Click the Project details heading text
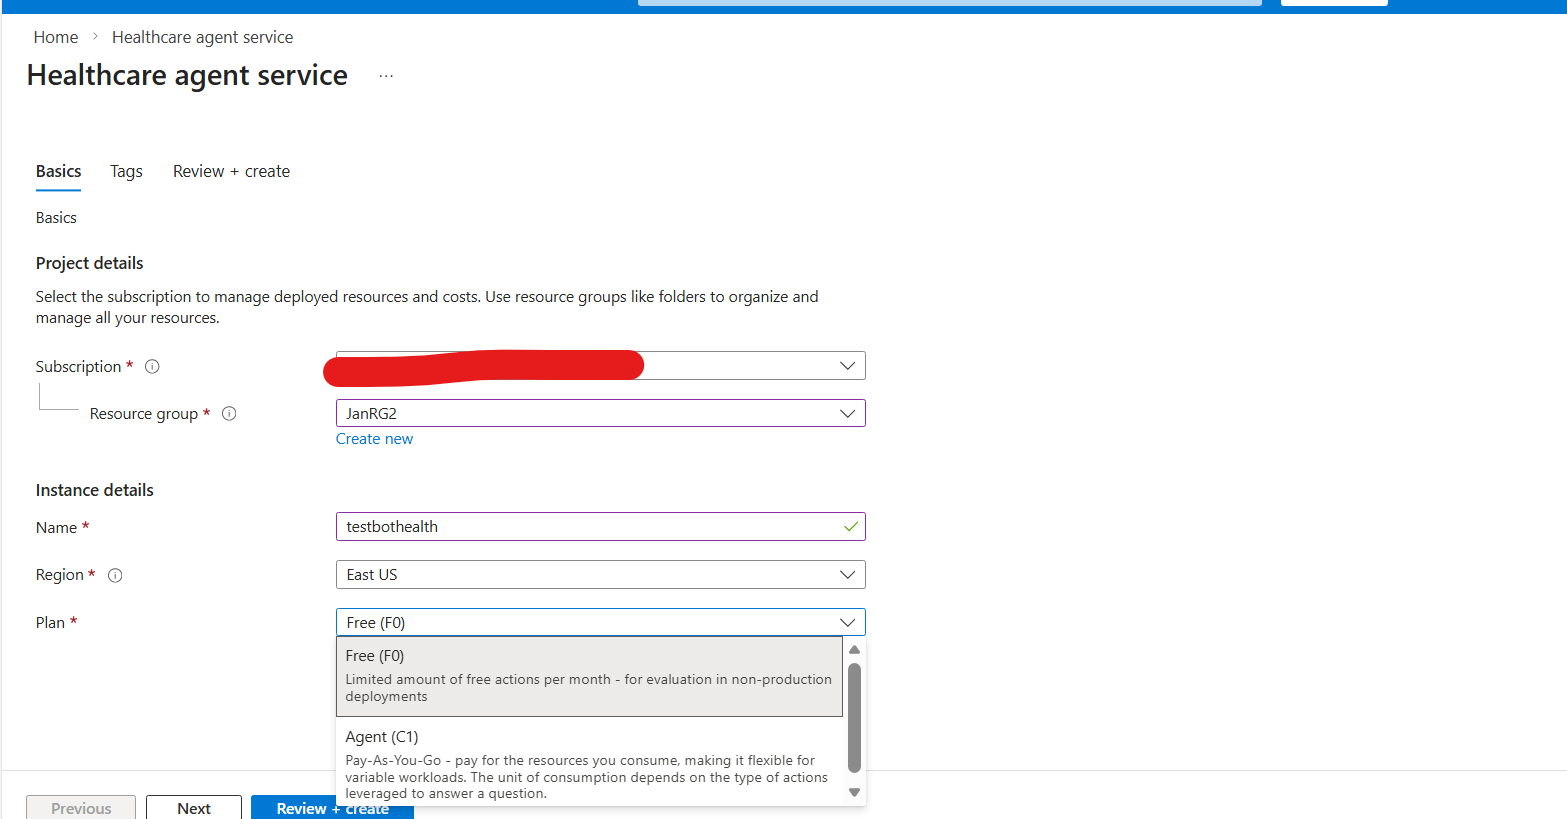This screenshot has height=819, width=1567. (90, 263)
